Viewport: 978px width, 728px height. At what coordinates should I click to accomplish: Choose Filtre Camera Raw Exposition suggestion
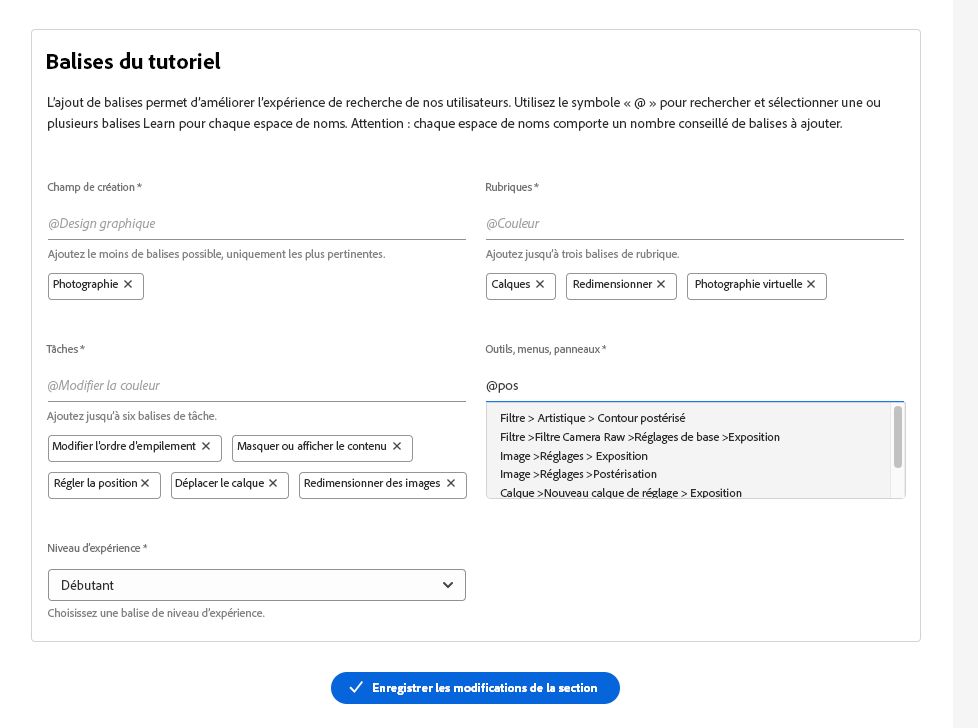[639, 437]
